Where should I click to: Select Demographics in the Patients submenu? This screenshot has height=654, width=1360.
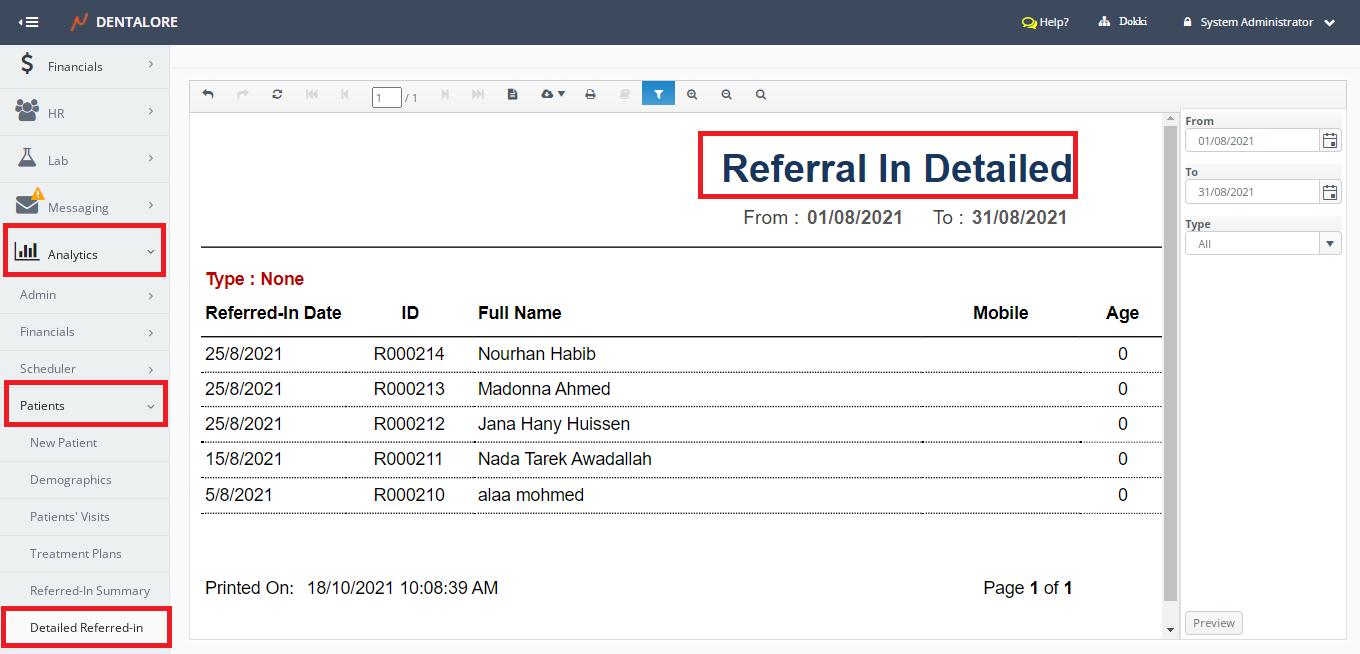click(71, 480)
